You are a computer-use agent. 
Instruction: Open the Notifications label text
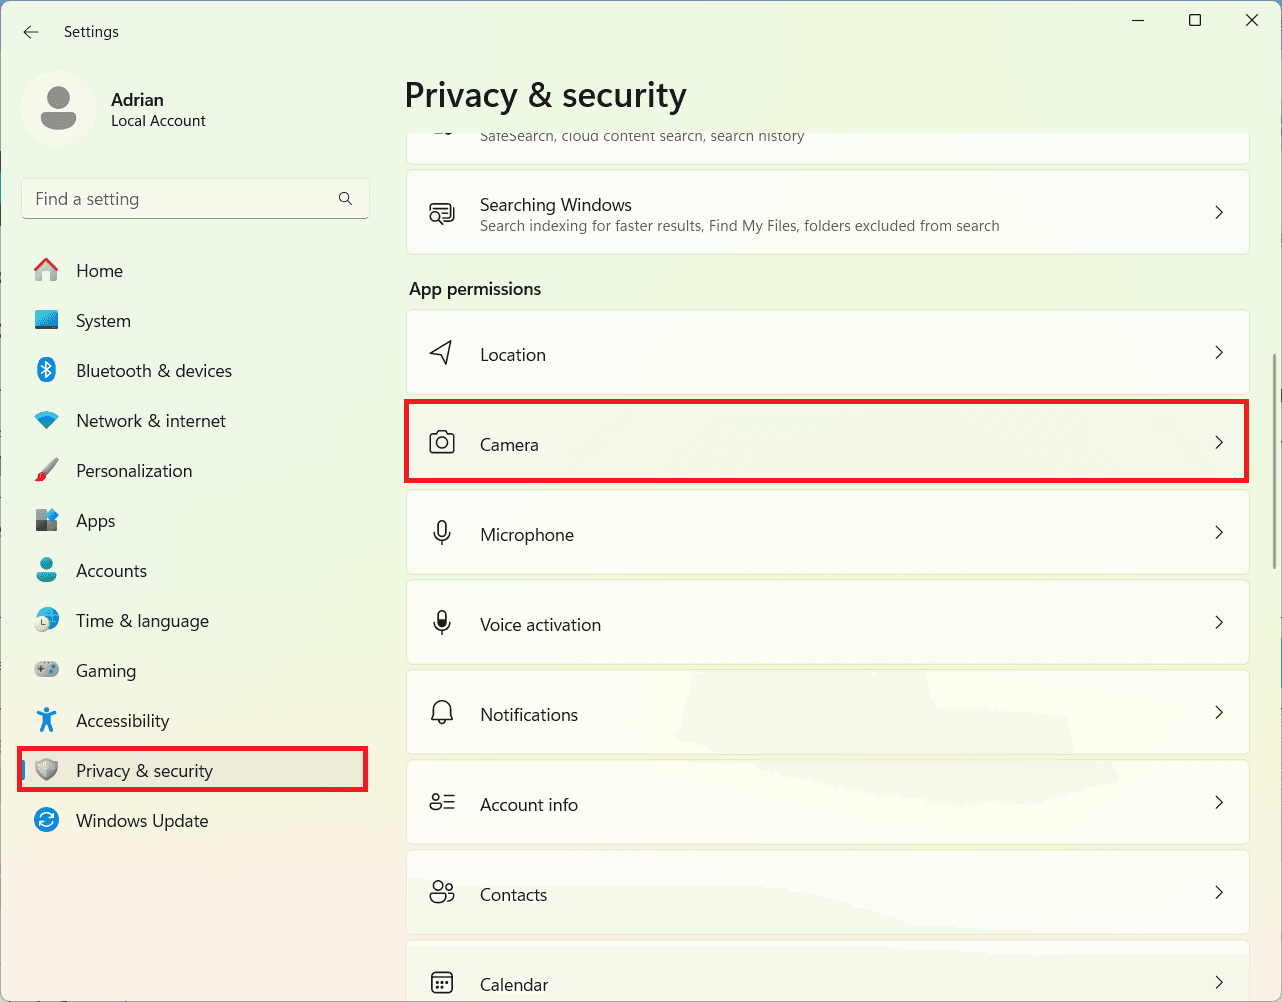529,715
